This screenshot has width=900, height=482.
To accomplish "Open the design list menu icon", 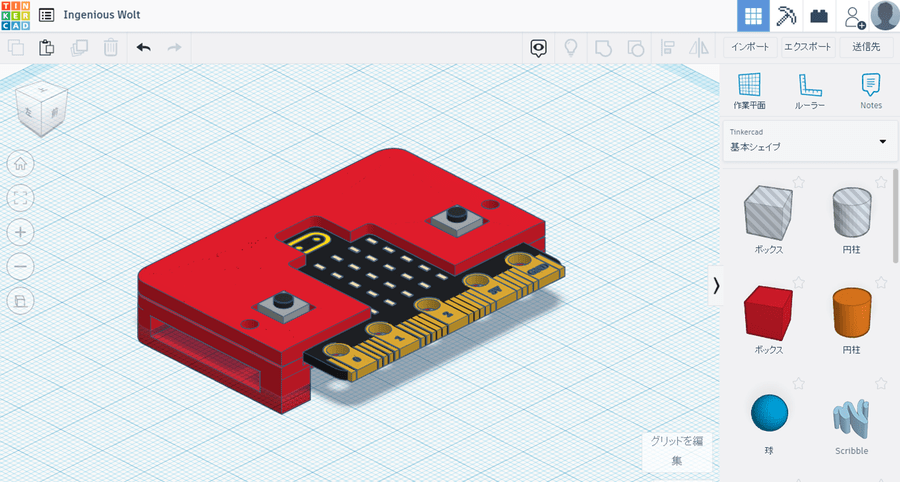I will 46,15.
